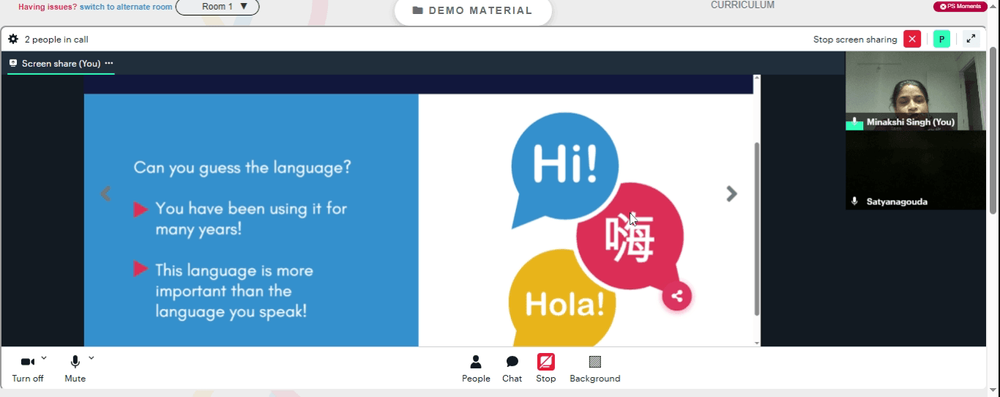The height and width of the screenshot is (397, 1000).
Task: Turn off the camera
Action: (27, 368)
